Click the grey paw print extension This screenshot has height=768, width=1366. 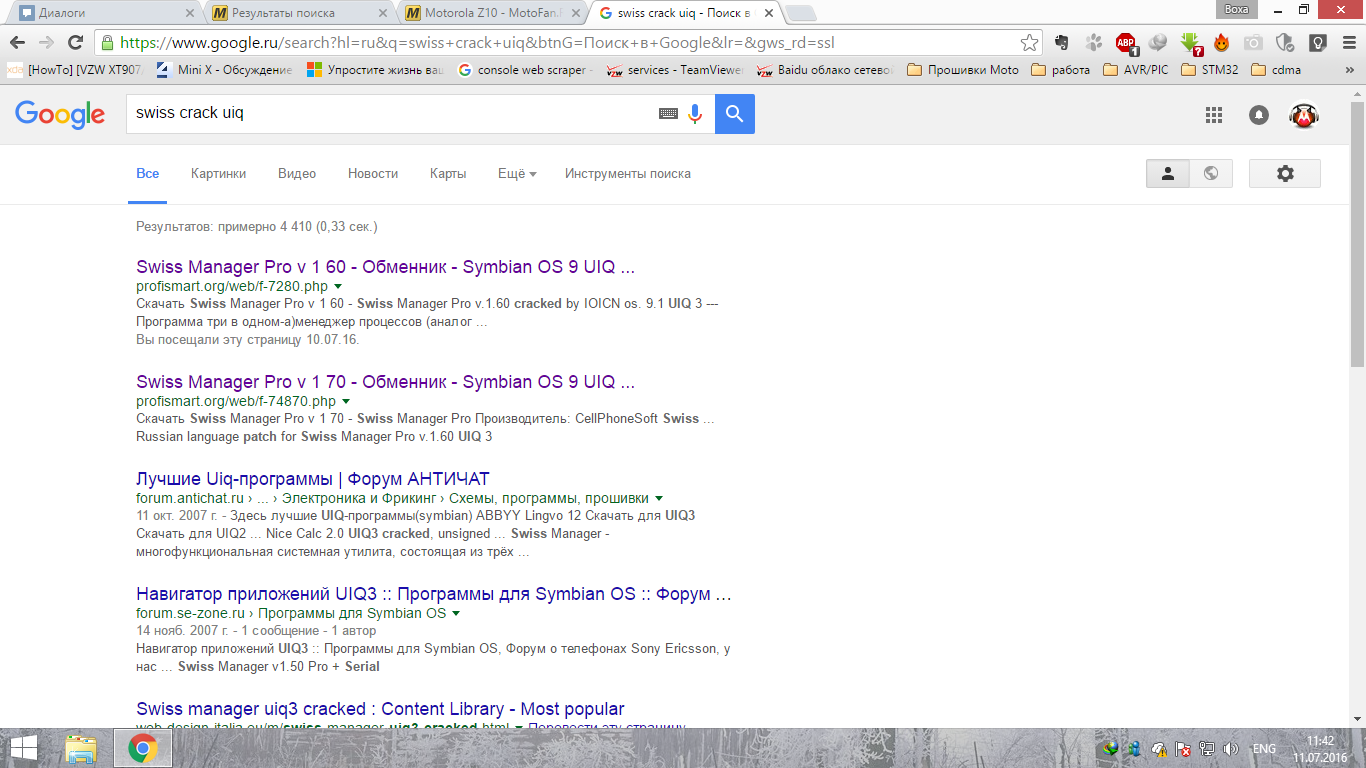[1093, 43]
